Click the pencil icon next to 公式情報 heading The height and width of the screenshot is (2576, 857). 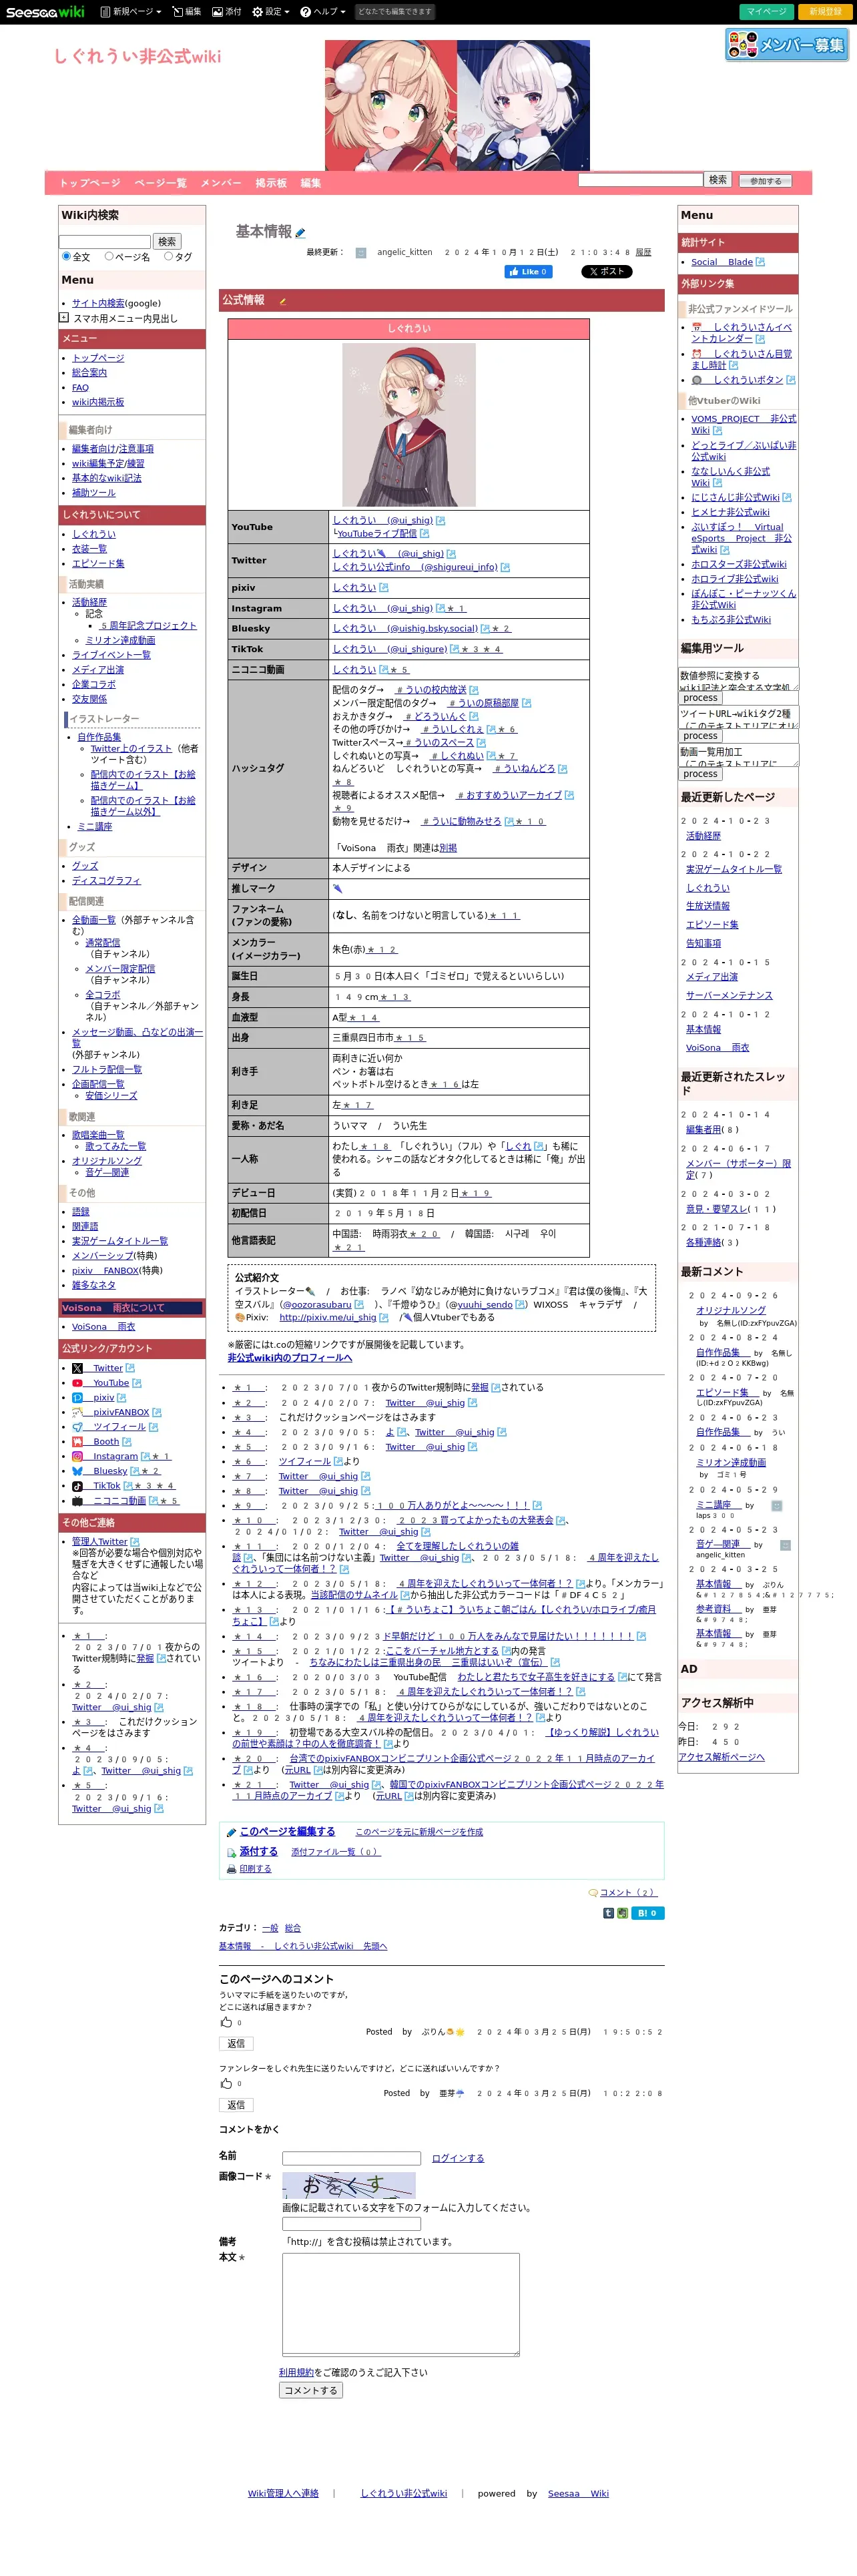point(282,301)
